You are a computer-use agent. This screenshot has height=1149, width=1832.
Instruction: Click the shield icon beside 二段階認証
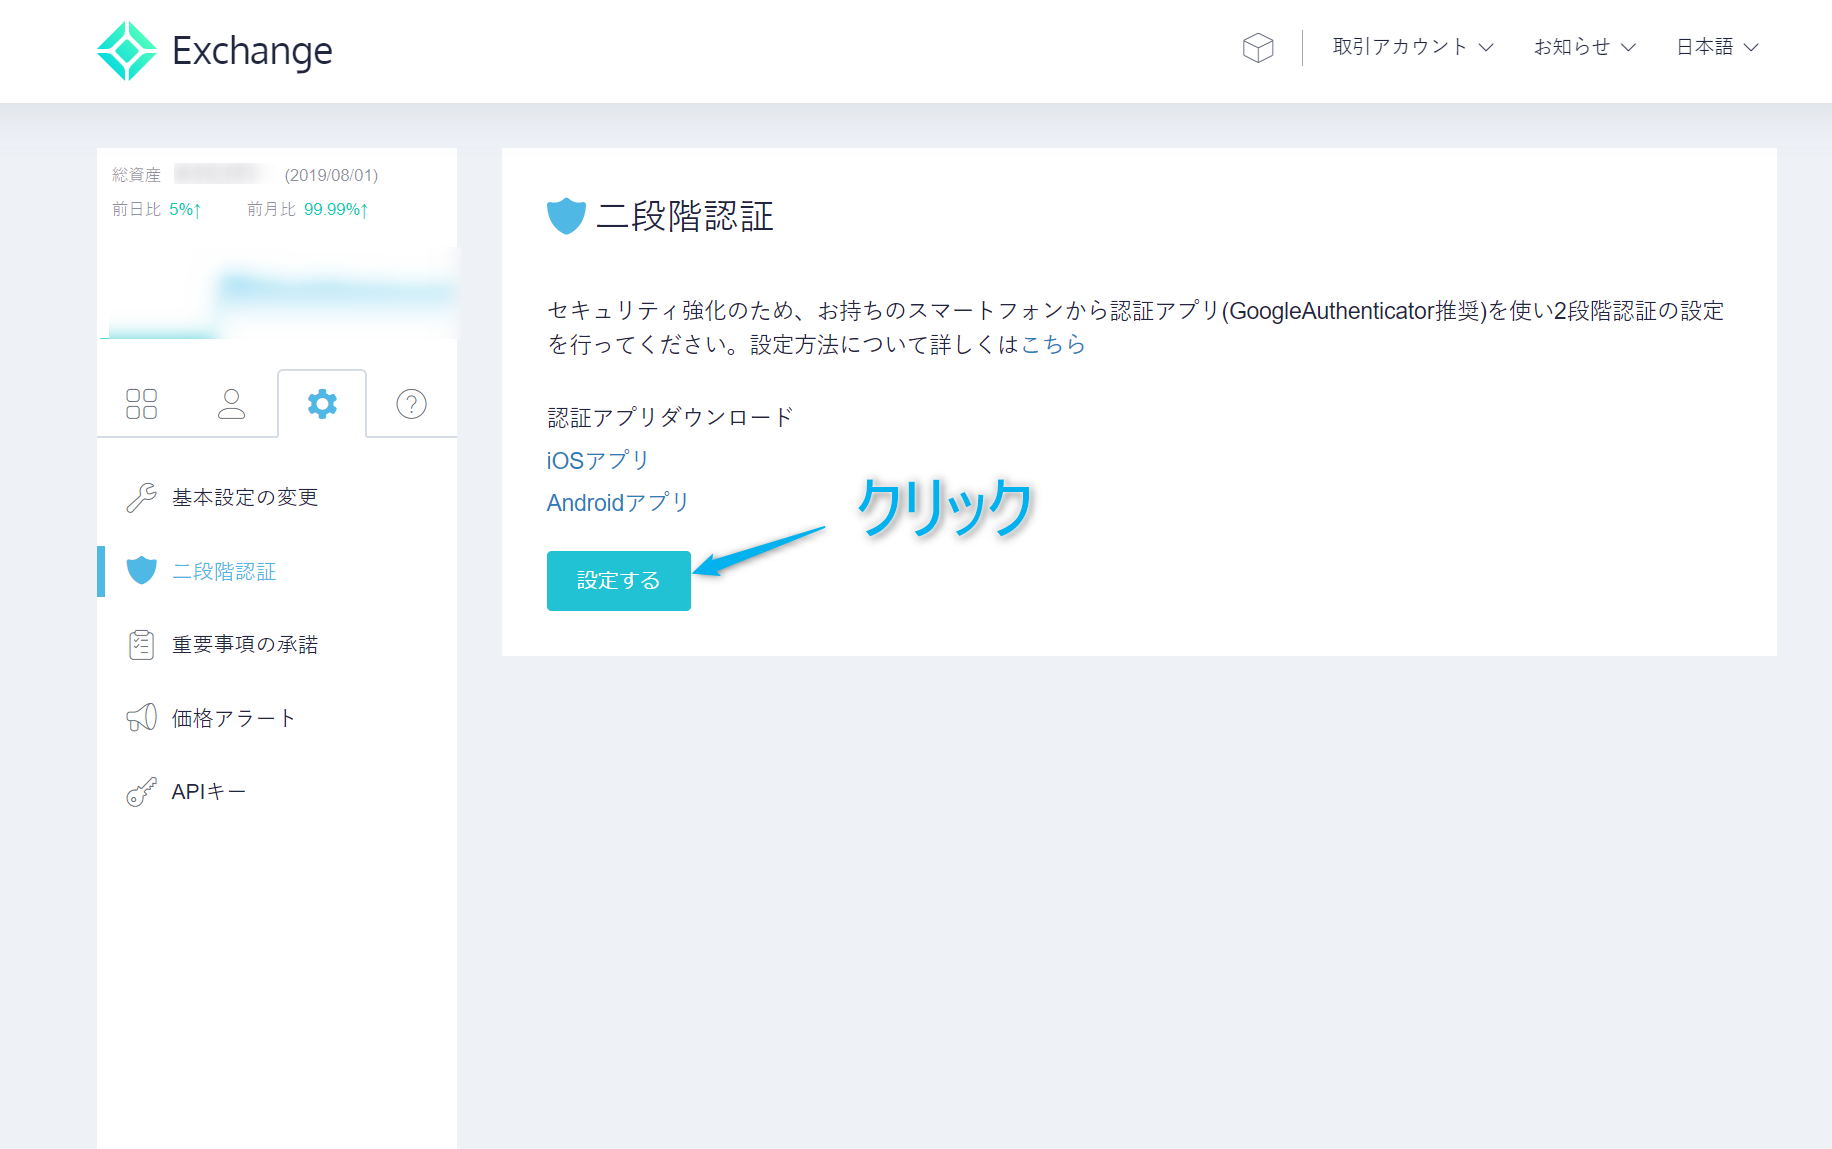(141, 570)
